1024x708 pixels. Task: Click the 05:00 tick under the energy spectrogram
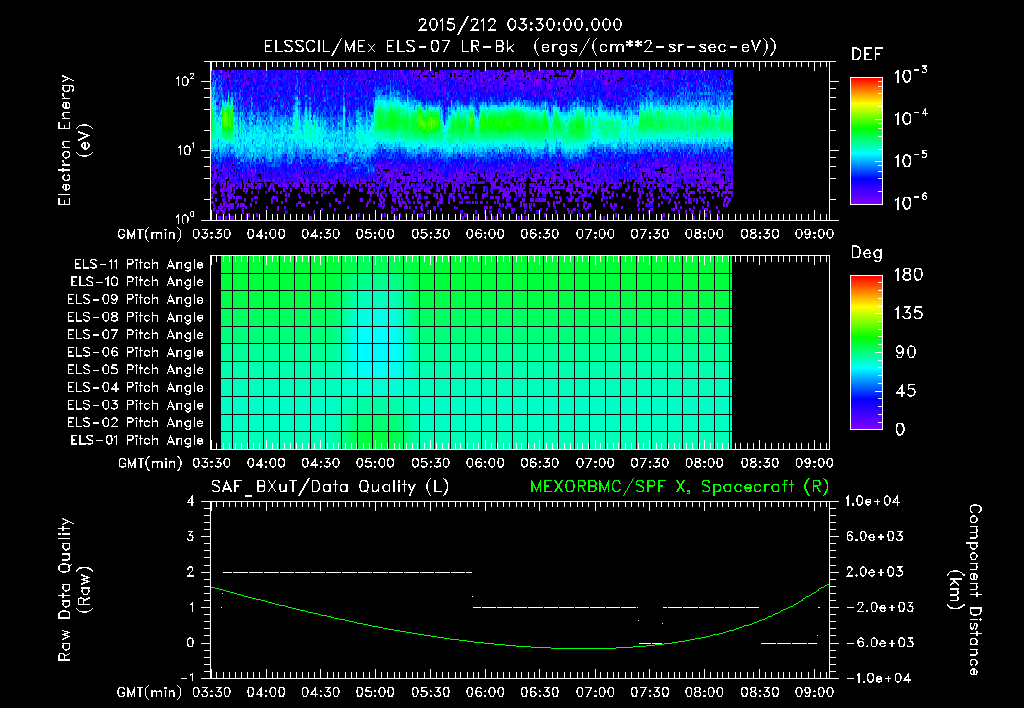coord(375,234)
